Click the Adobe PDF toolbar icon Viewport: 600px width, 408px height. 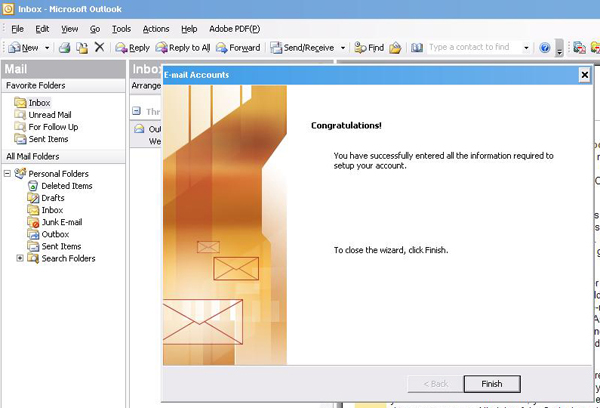tap(579, 47)
